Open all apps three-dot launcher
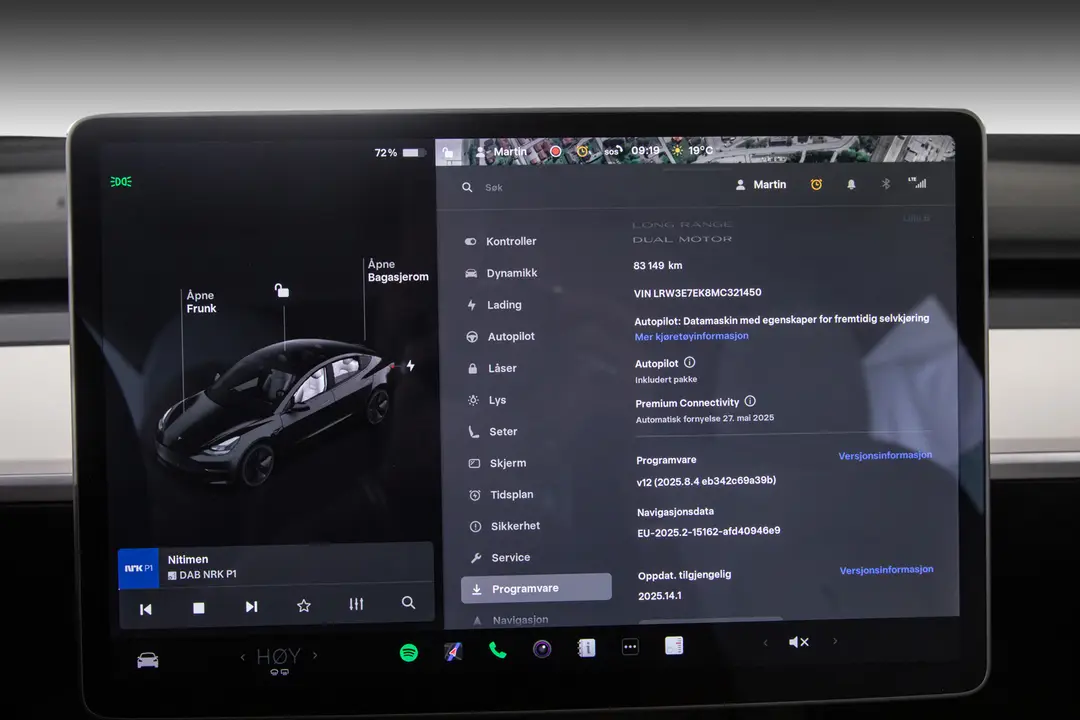The image size is (1080, 720). [x=630, y=646]
